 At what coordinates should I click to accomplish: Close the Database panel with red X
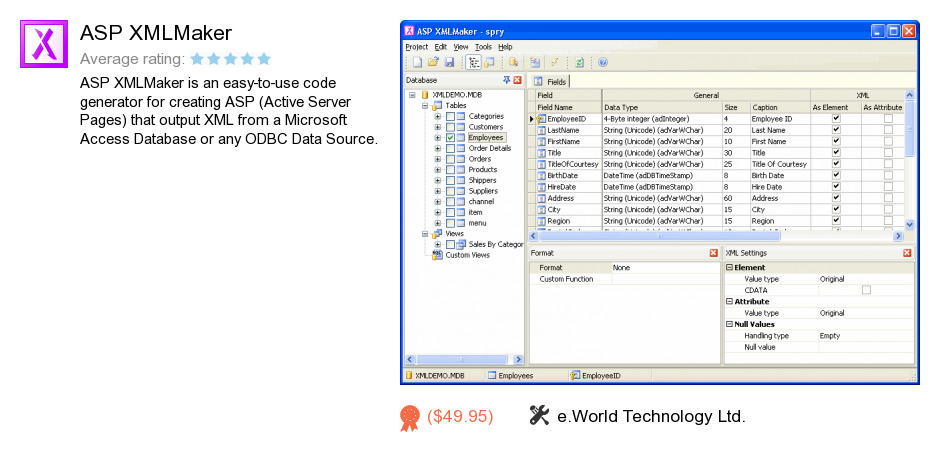[517, 80]
